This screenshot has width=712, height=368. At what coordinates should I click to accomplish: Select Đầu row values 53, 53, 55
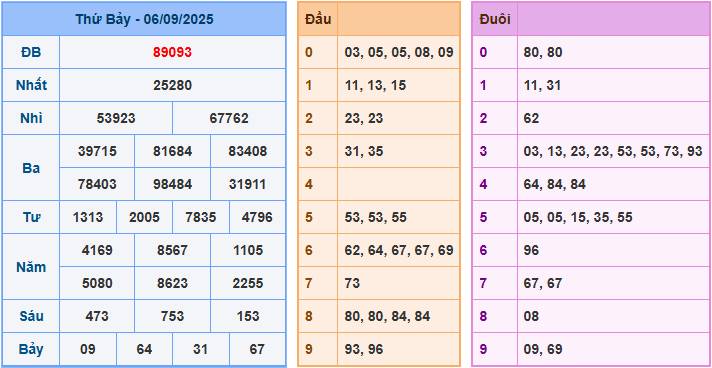point(375,217)
